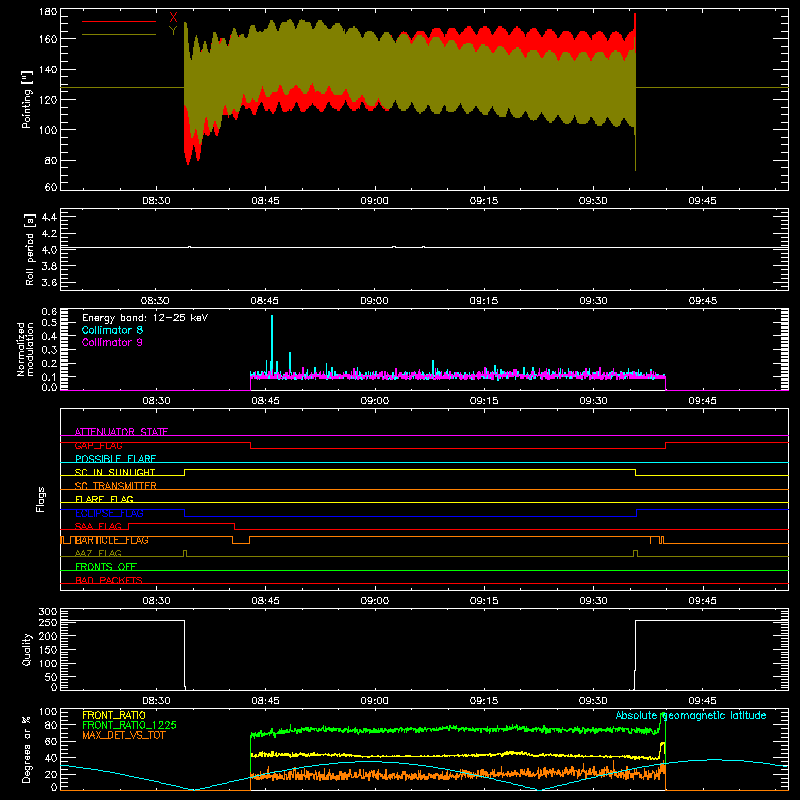800x800 pixels.
Task: Click the 'Absolute geomagnetic latitude' label
Action: coord(691,715)
